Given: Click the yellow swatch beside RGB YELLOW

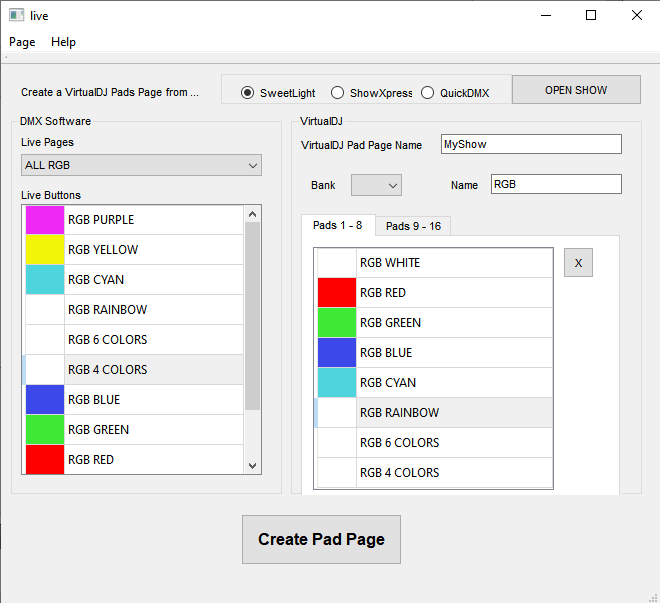Looking at the screenshot, I should pyautogui.click(x=44, y=250).
